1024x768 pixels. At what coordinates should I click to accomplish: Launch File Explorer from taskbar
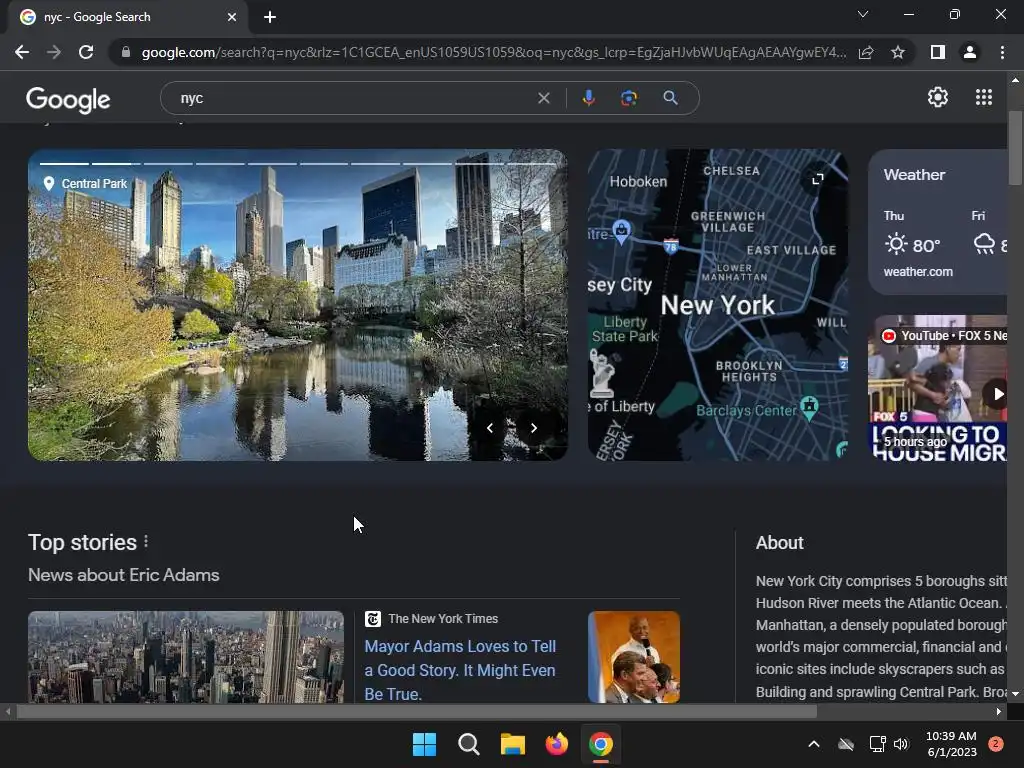(x=513, y=744)
